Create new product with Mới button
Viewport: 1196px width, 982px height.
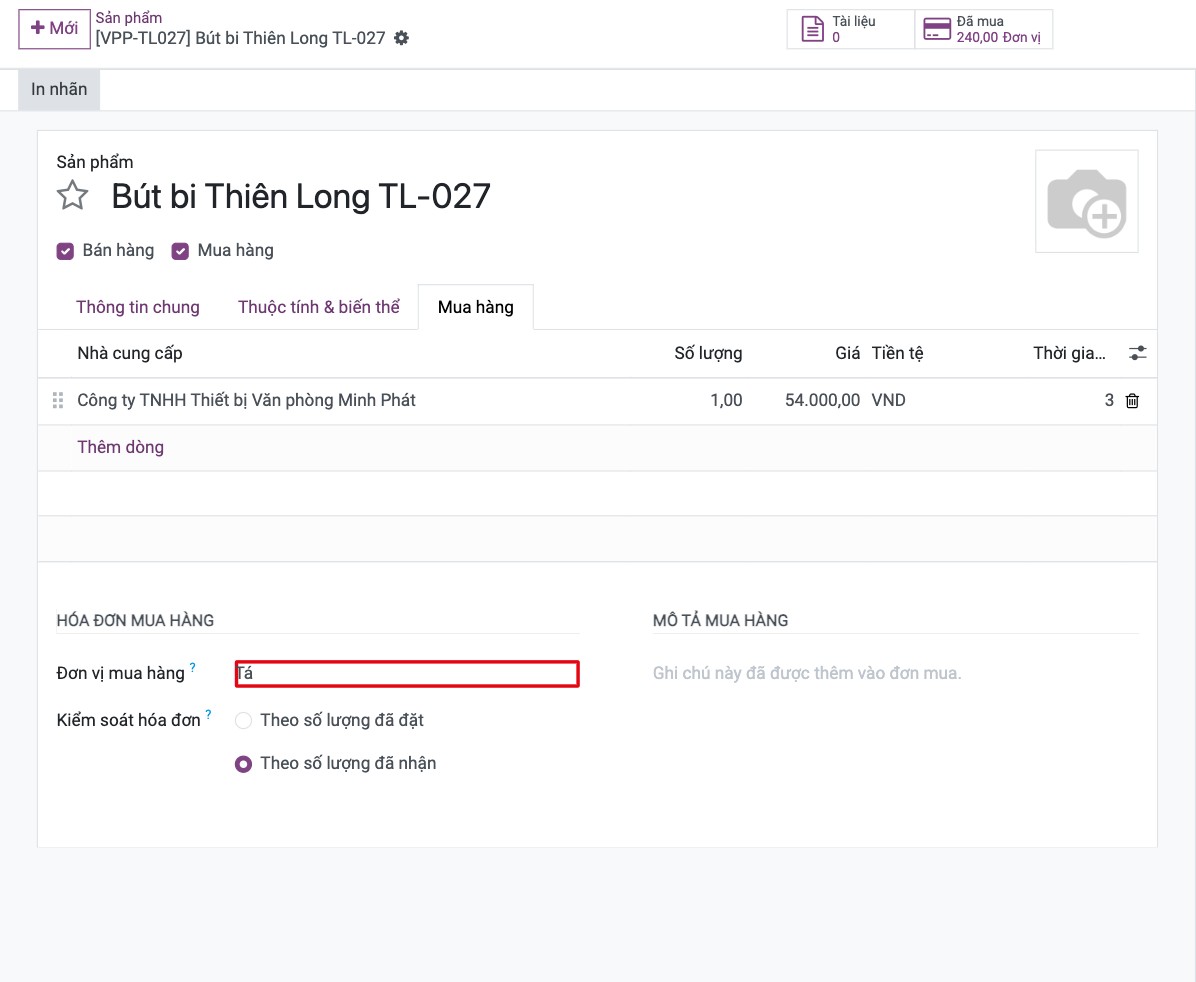pos(54,29)
